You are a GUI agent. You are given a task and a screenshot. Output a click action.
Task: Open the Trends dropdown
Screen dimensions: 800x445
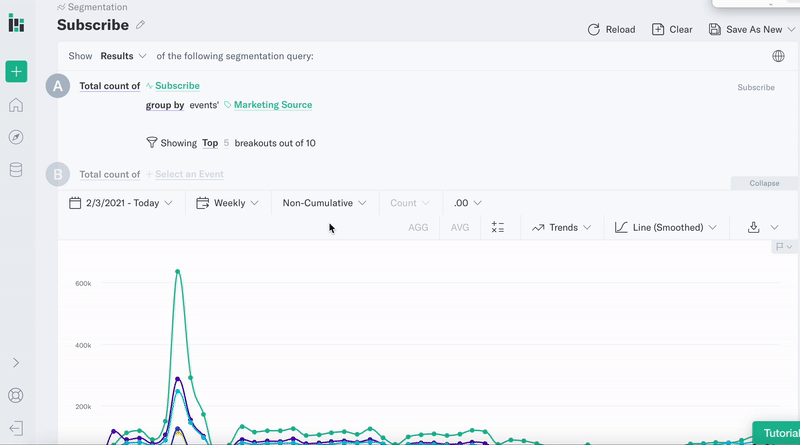[561, 228]
